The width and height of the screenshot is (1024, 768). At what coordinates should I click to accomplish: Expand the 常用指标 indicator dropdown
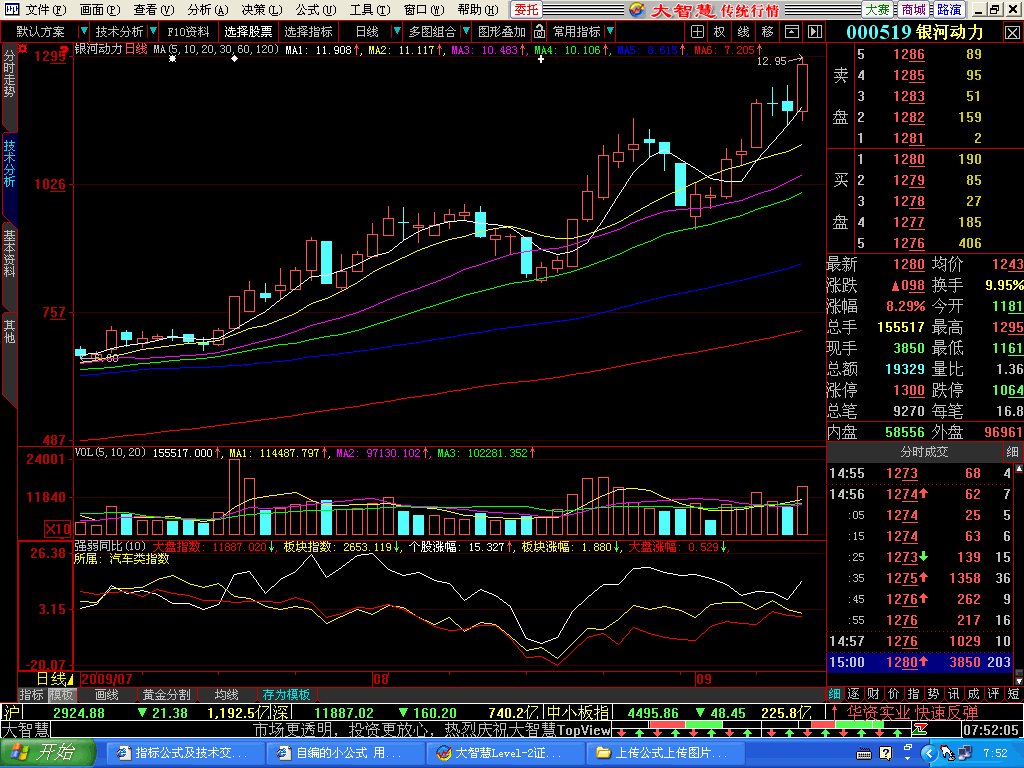[609, 31]
